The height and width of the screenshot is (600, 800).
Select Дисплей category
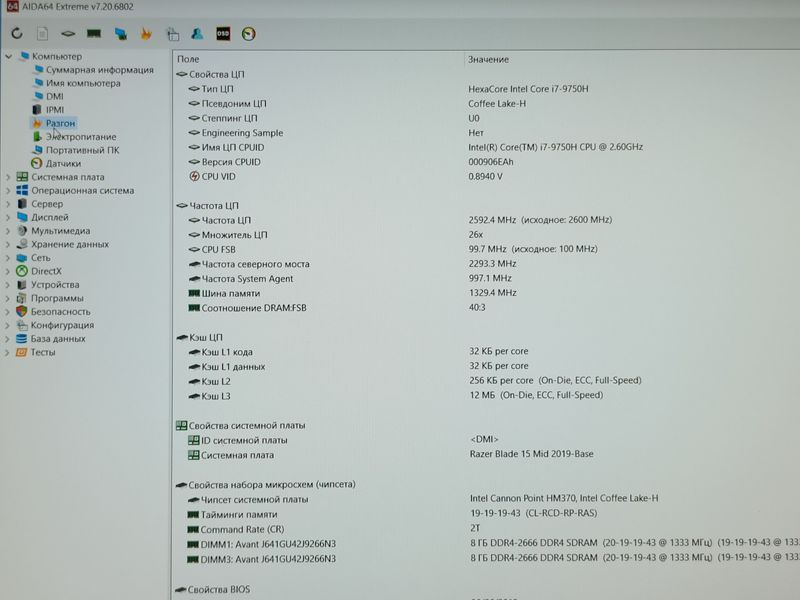coord(50,217)
